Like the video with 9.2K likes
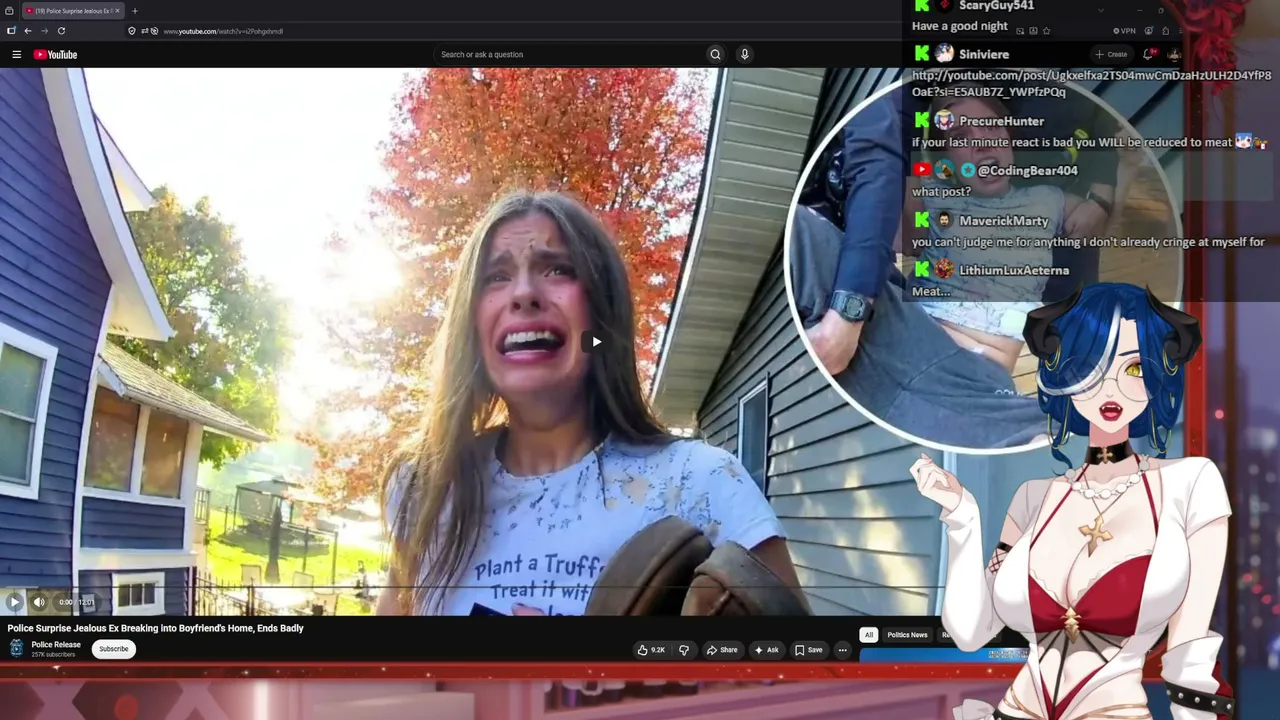The height and width of the screenshot is (720, 1280). pyautogui.click(x=651, y=650)
